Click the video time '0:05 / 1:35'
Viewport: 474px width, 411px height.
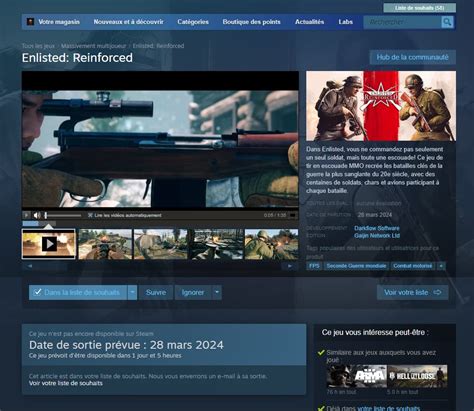(275, 215)
